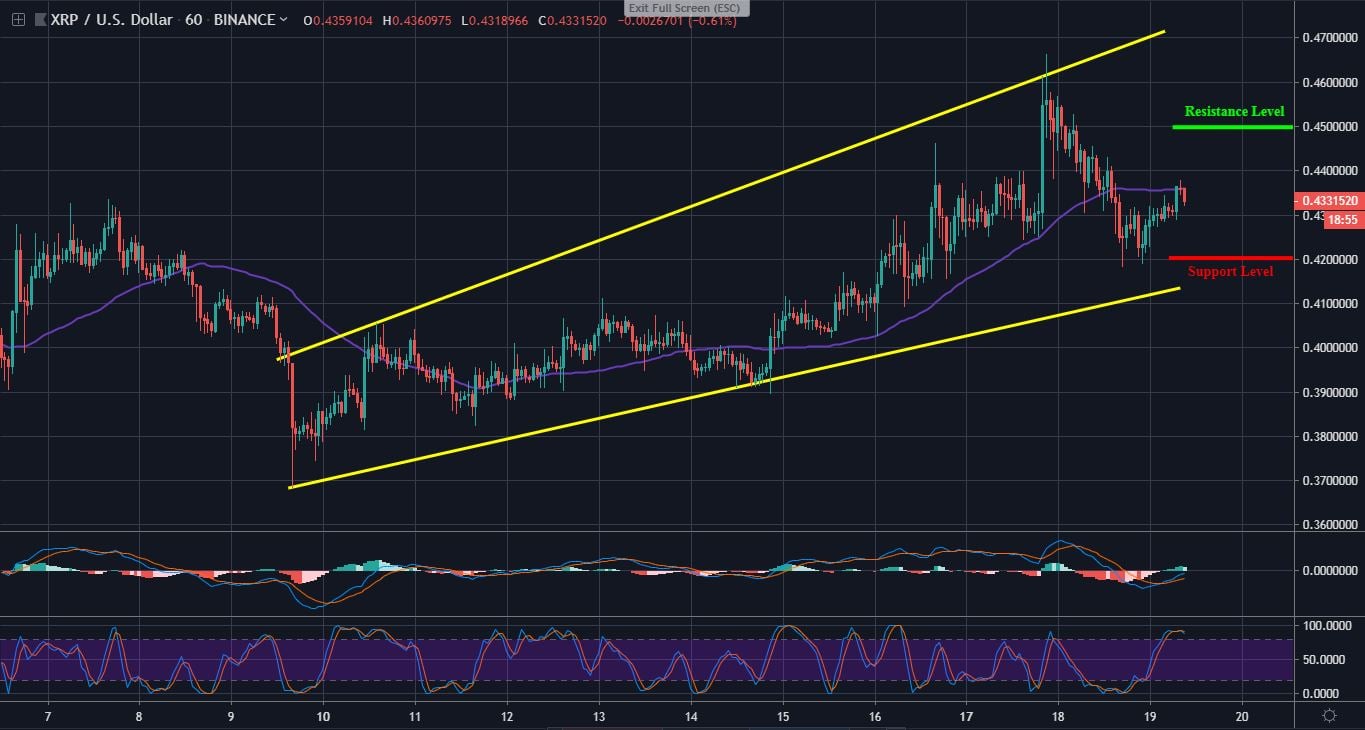This screenshot has height=730, width=1365.
Task: Toggle fullscreen off with Exit Full Screen
Action: pyautogui.click(x=686, y=8)
